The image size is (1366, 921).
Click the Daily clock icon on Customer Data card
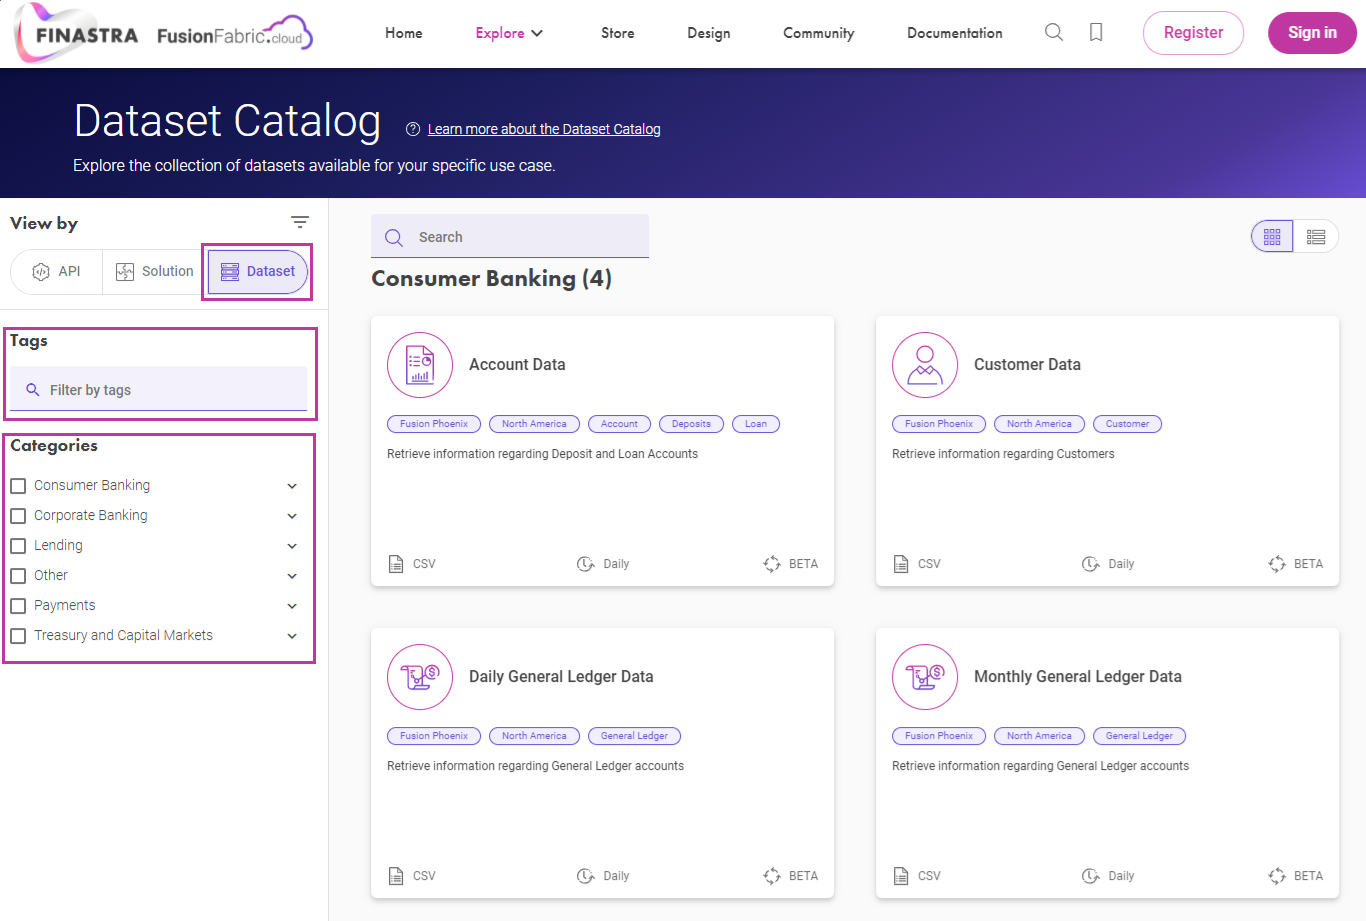[x=1091, y=564]
